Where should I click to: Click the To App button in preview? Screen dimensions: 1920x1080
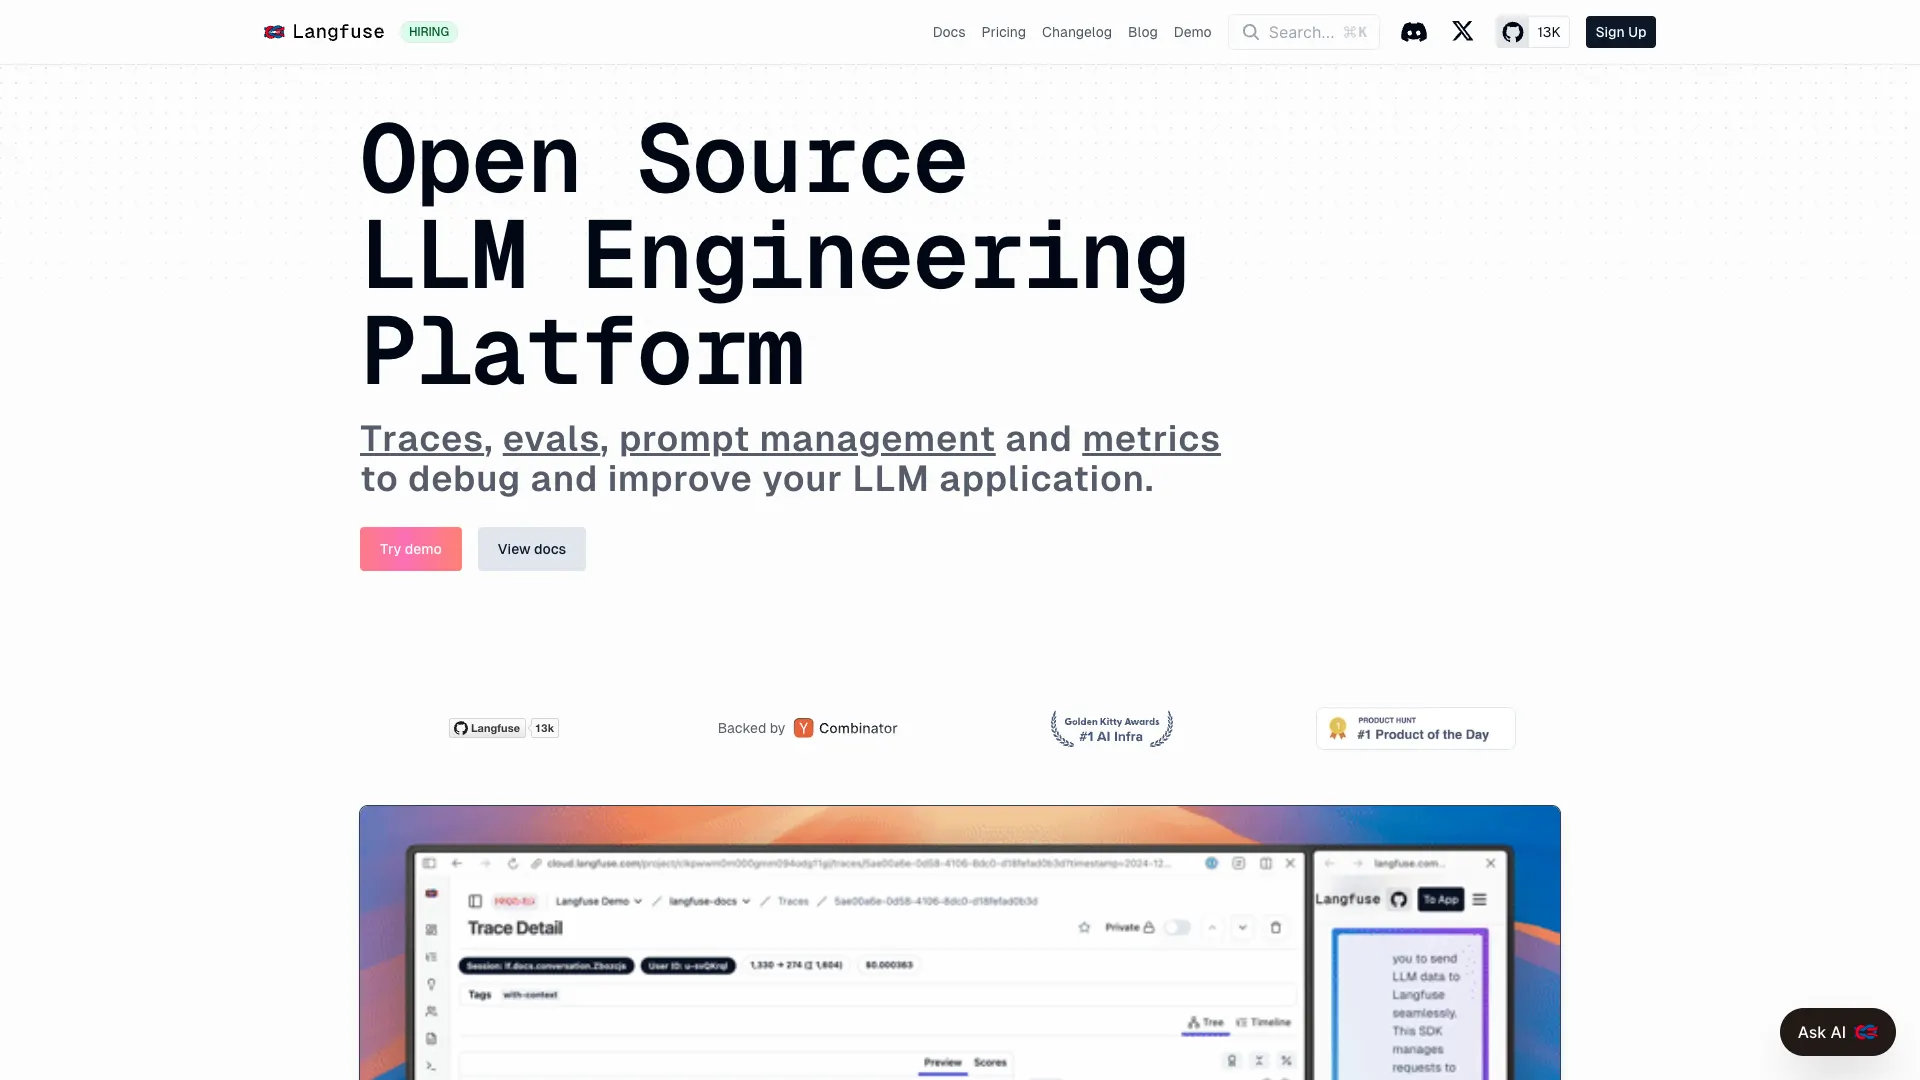tap(1440, 899)
